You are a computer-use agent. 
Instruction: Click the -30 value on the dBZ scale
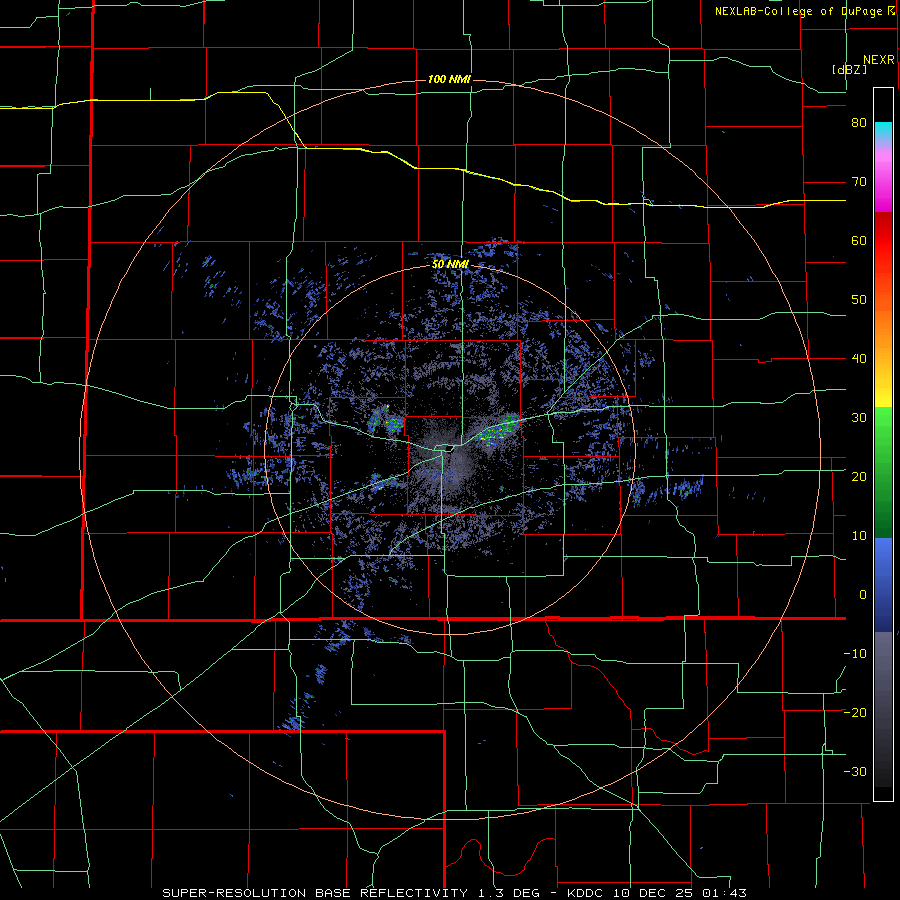coord(855,771)
